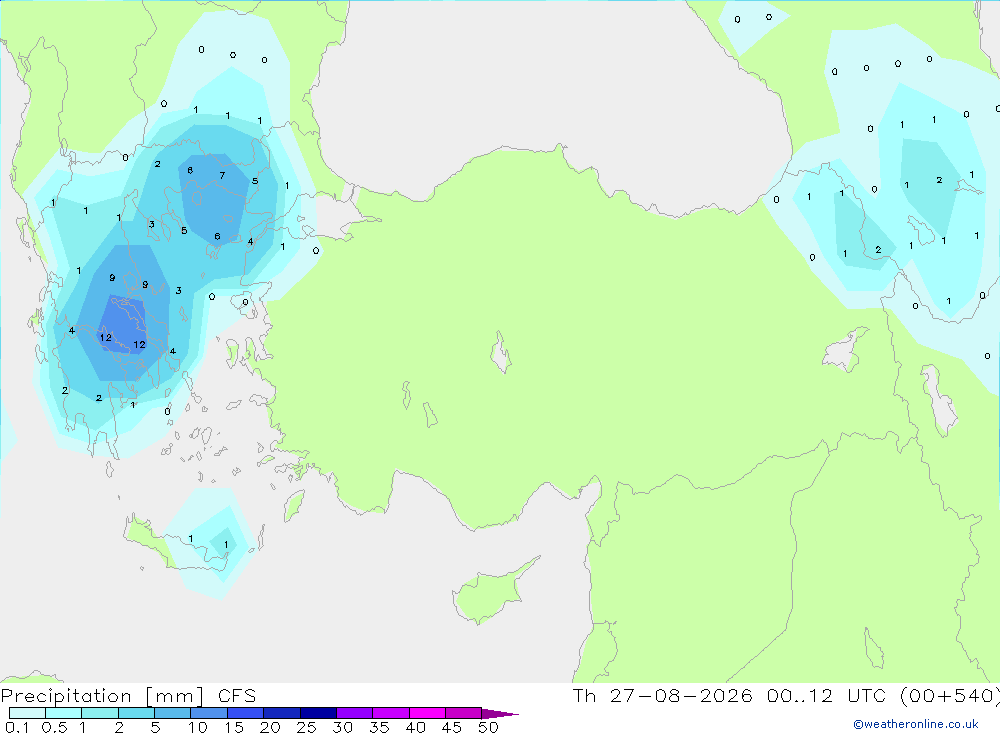Click the 'CFS' model label
Image resolution: width=1000 pixels, height=733 pixels.
click(x=237, y=696)
